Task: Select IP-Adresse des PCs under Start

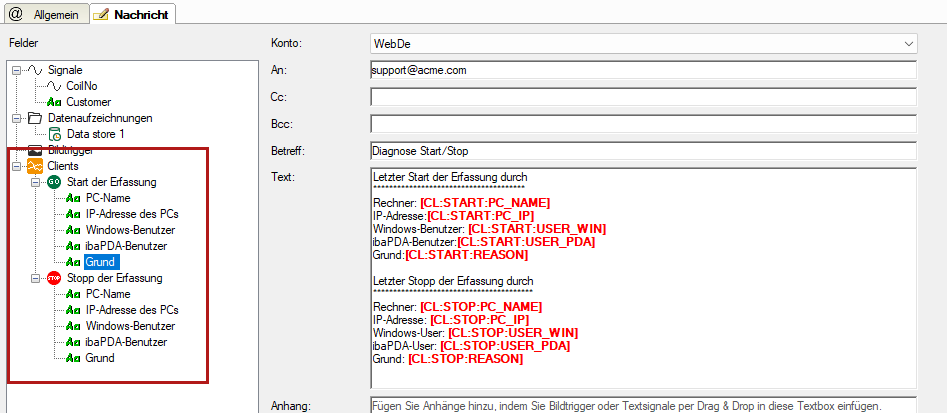Action: tap(132, 214)
